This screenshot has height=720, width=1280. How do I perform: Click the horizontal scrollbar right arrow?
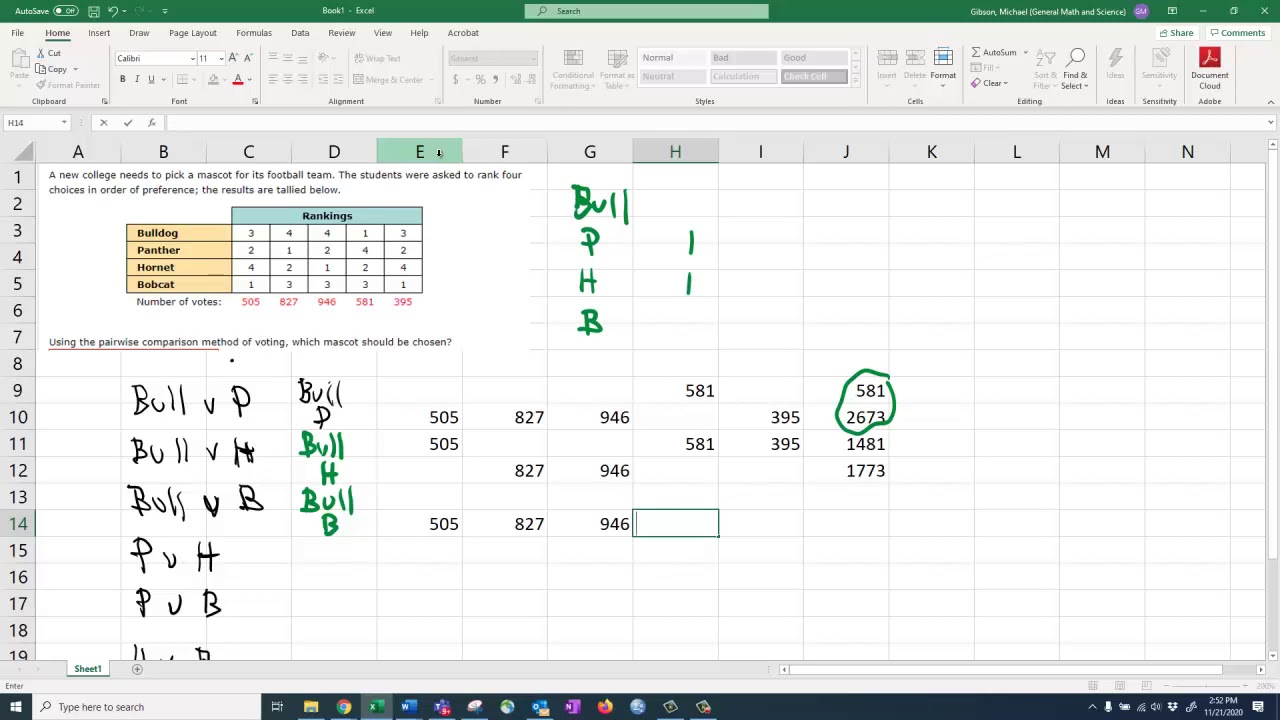point(1260,669)
